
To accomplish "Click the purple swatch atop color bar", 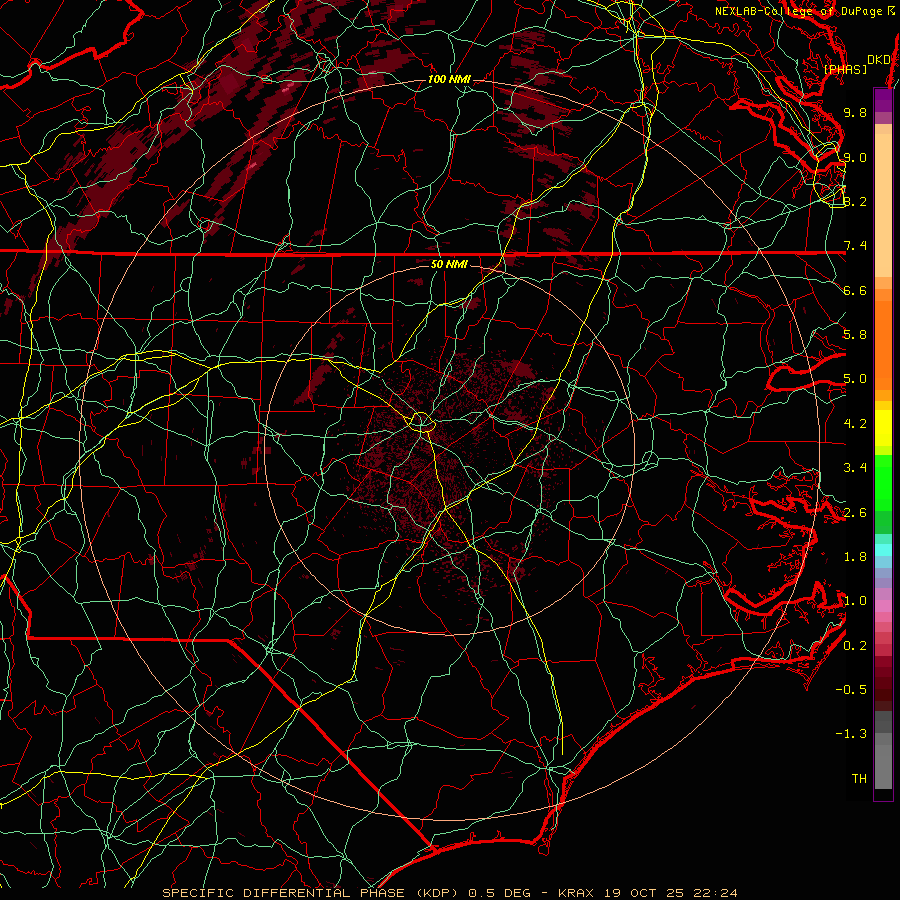I will pyautogui.click(x=883, y=100).
